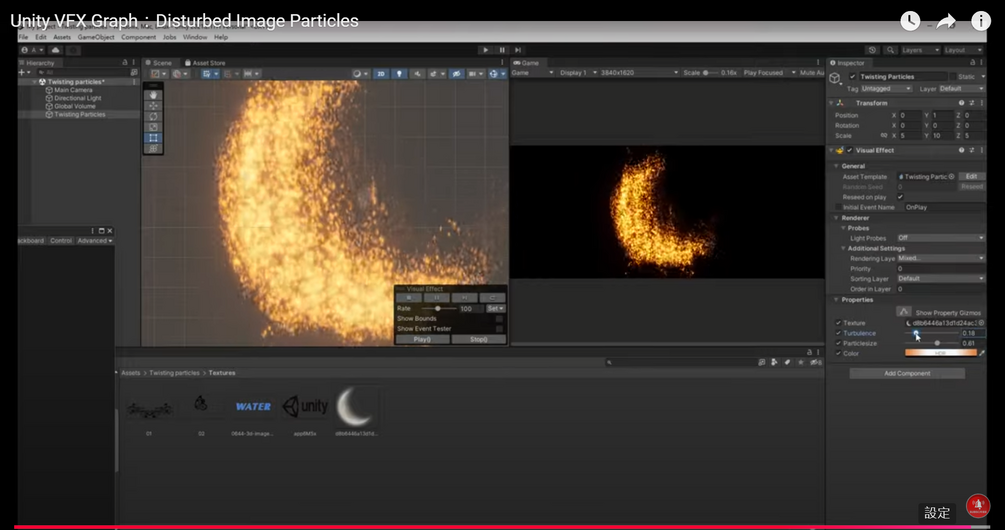Click the Hierarchy add (+) button
Screen dimensions: 1005x530
[x=23, y=72]
